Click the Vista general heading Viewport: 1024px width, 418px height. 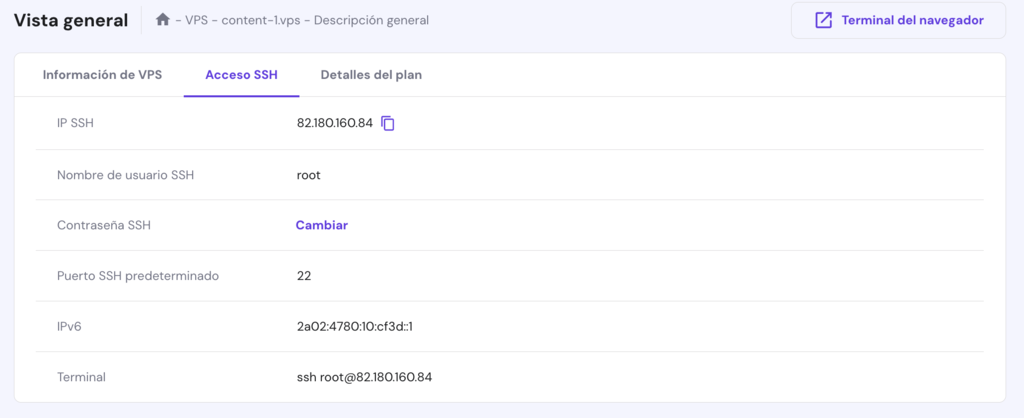pos(71,20)
